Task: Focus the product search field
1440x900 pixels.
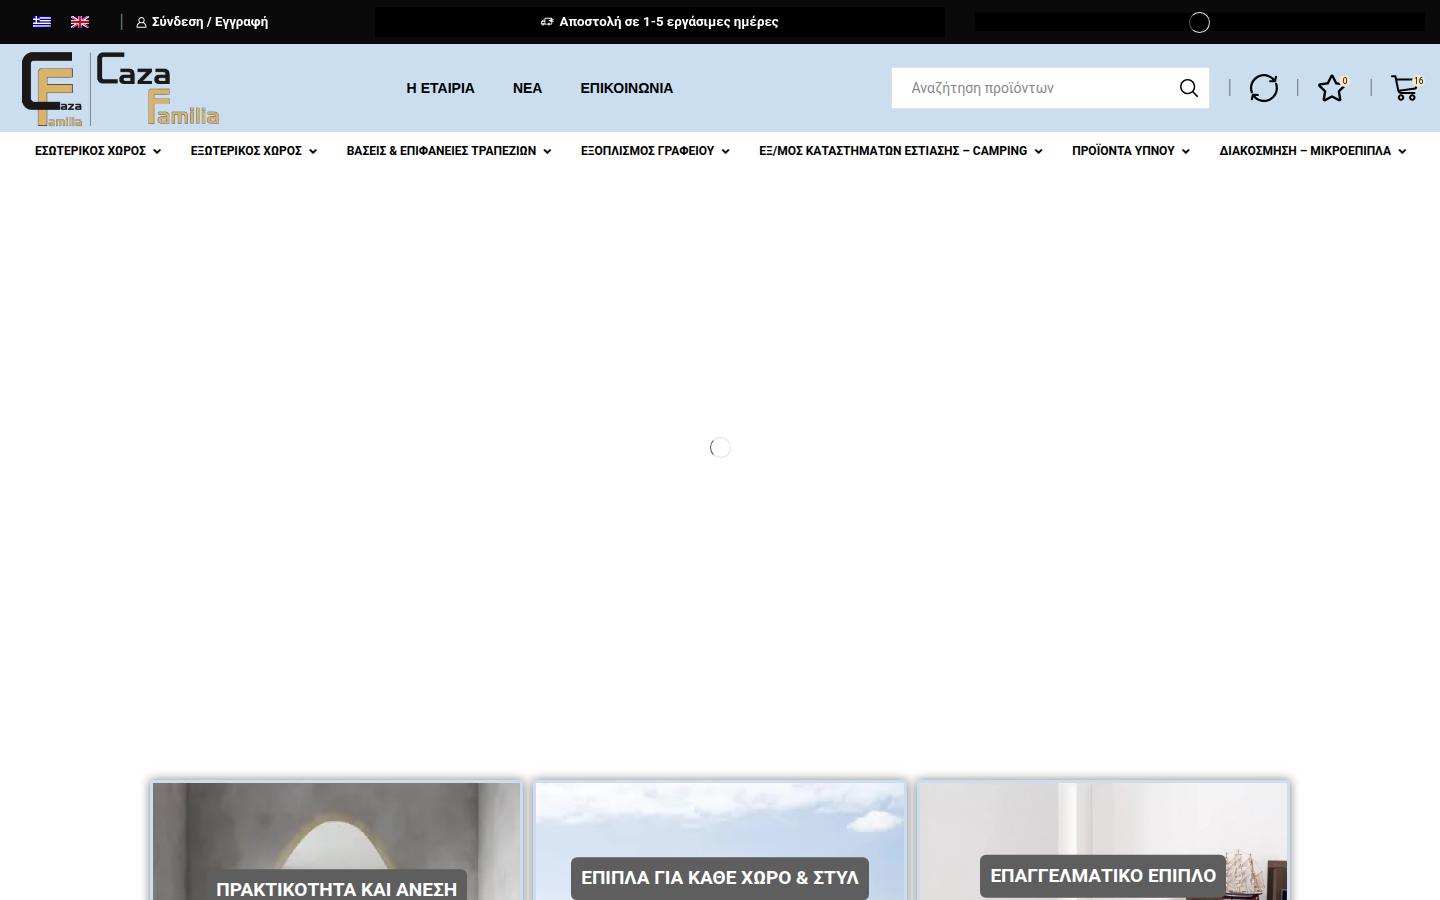Action: (x=1035, y=88)
